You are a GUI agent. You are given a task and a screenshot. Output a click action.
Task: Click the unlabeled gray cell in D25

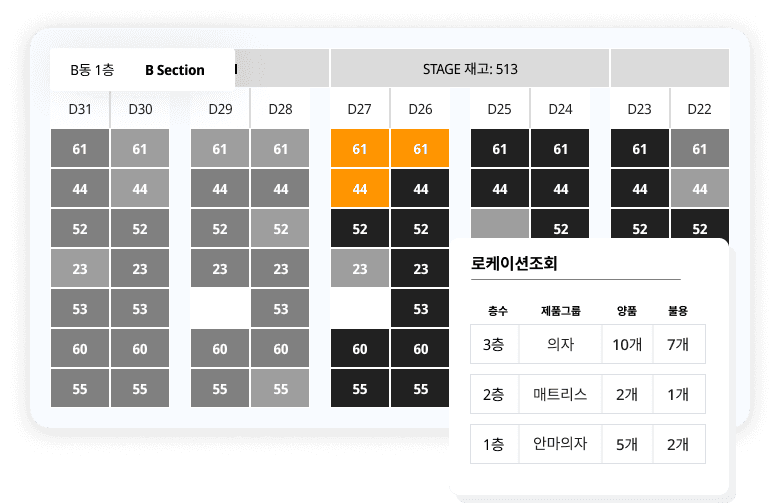(500, 224)
